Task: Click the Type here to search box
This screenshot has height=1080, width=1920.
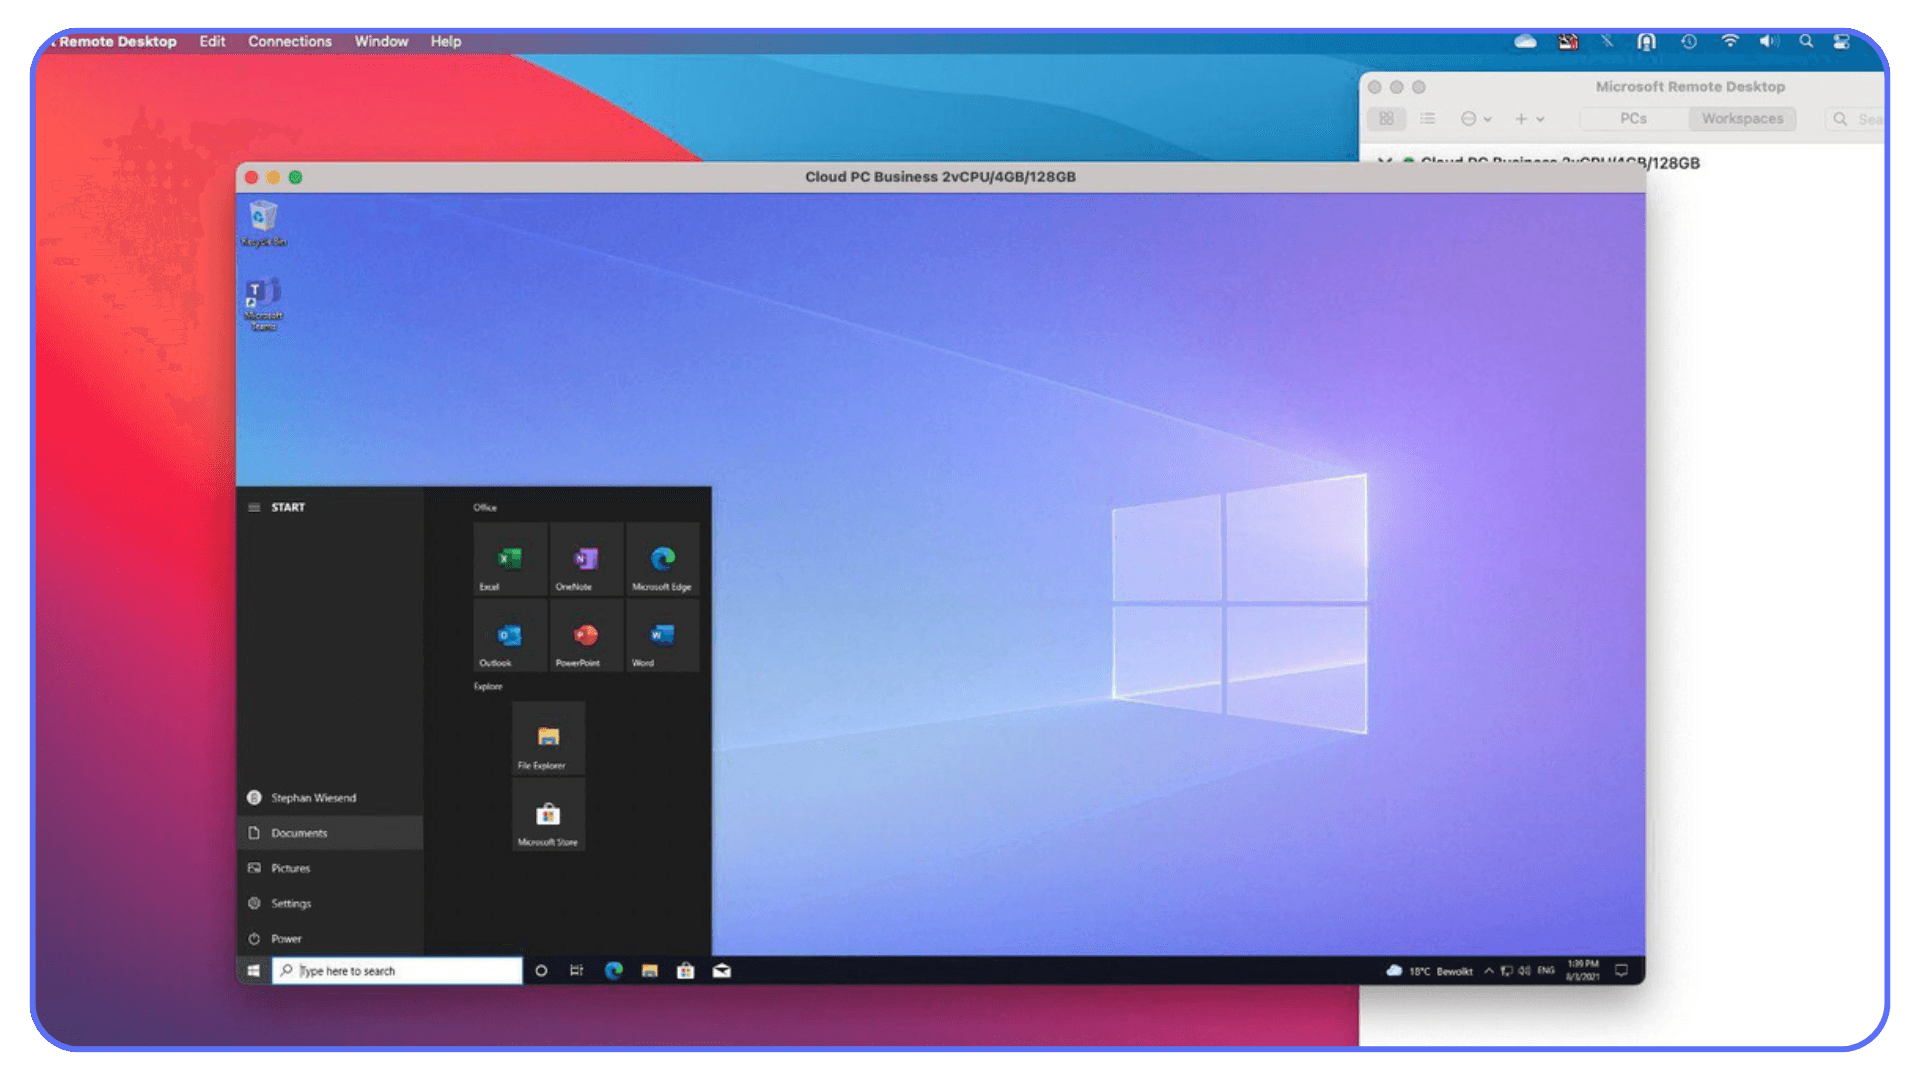Action: click(x=397, y=971)
